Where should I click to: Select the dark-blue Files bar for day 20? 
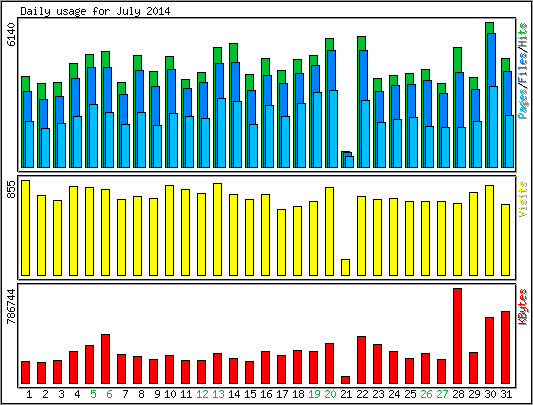coord(331,70)
